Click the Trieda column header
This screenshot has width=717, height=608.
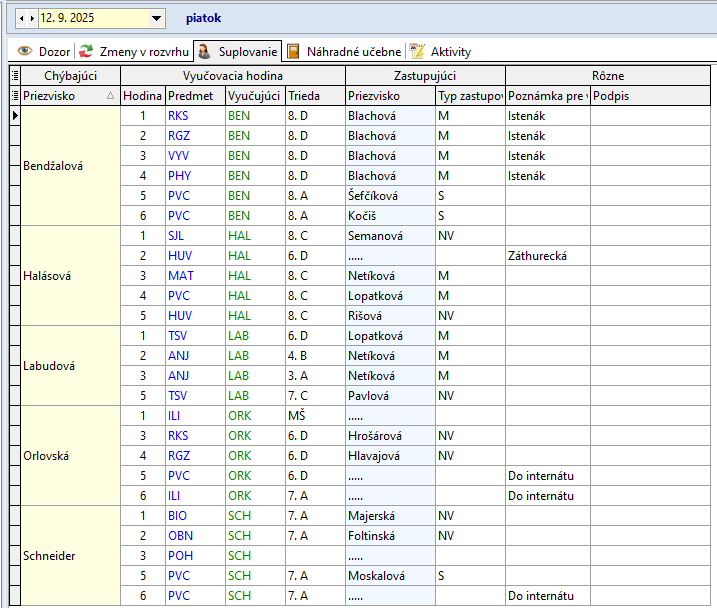click(316, 96)
